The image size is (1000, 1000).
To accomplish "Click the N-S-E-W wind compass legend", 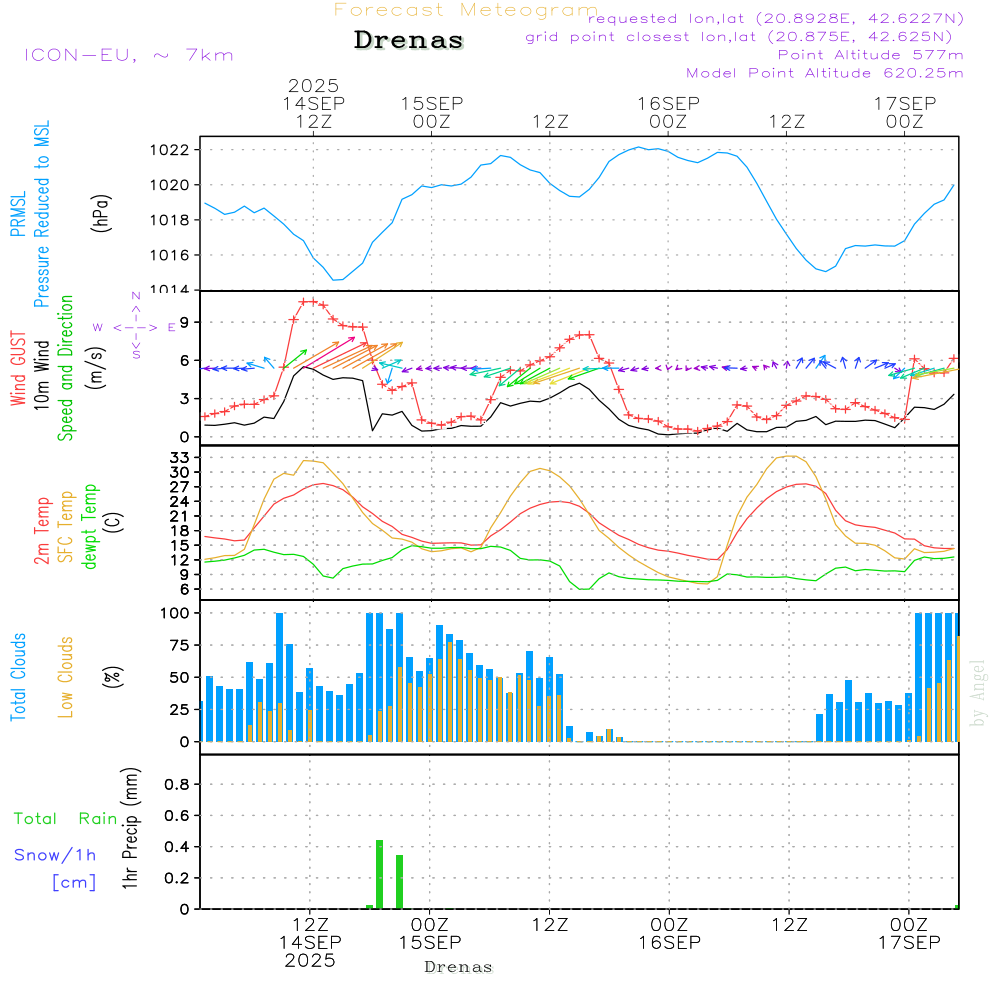I will pos(135,327).
